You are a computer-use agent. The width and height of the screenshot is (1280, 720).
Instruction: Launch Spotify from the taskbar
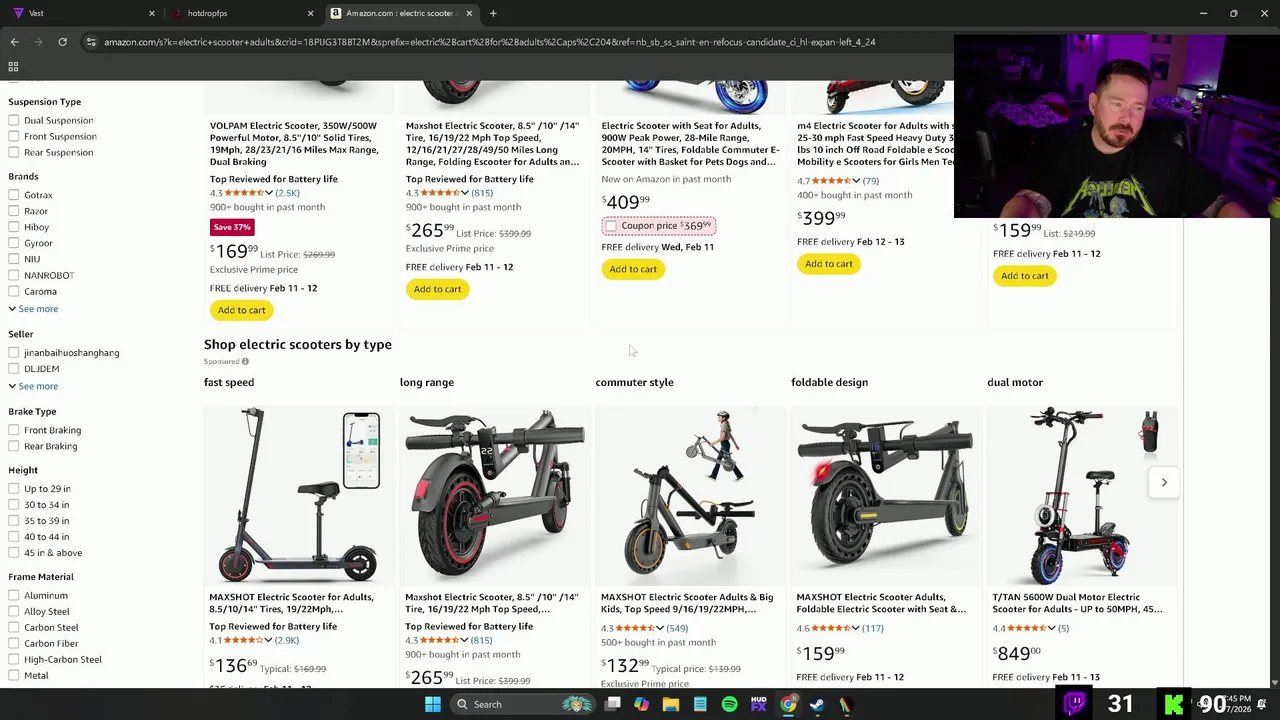click(729, 704)
